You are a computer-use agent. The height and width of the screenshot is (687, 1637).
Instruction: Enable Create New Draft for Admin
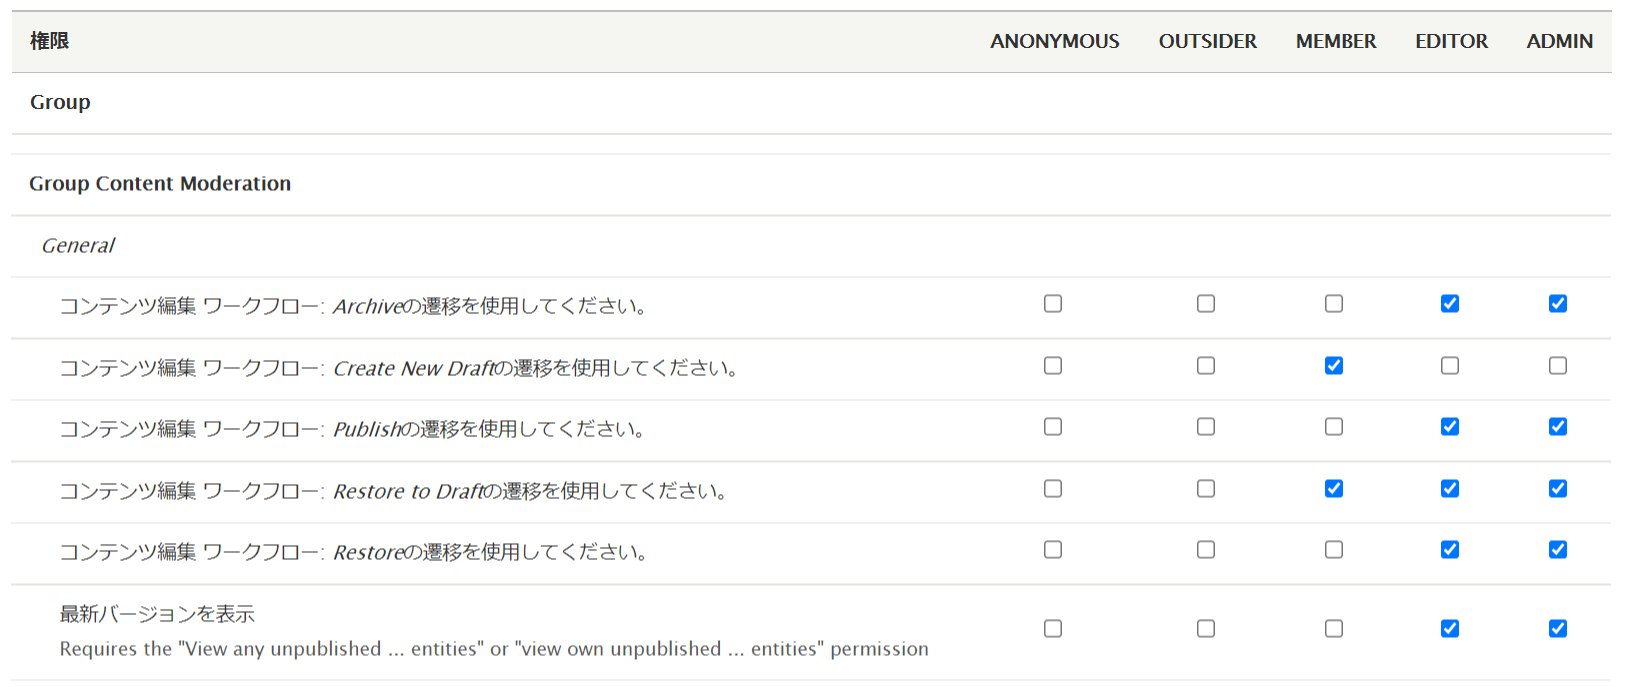pos(1558,366)
